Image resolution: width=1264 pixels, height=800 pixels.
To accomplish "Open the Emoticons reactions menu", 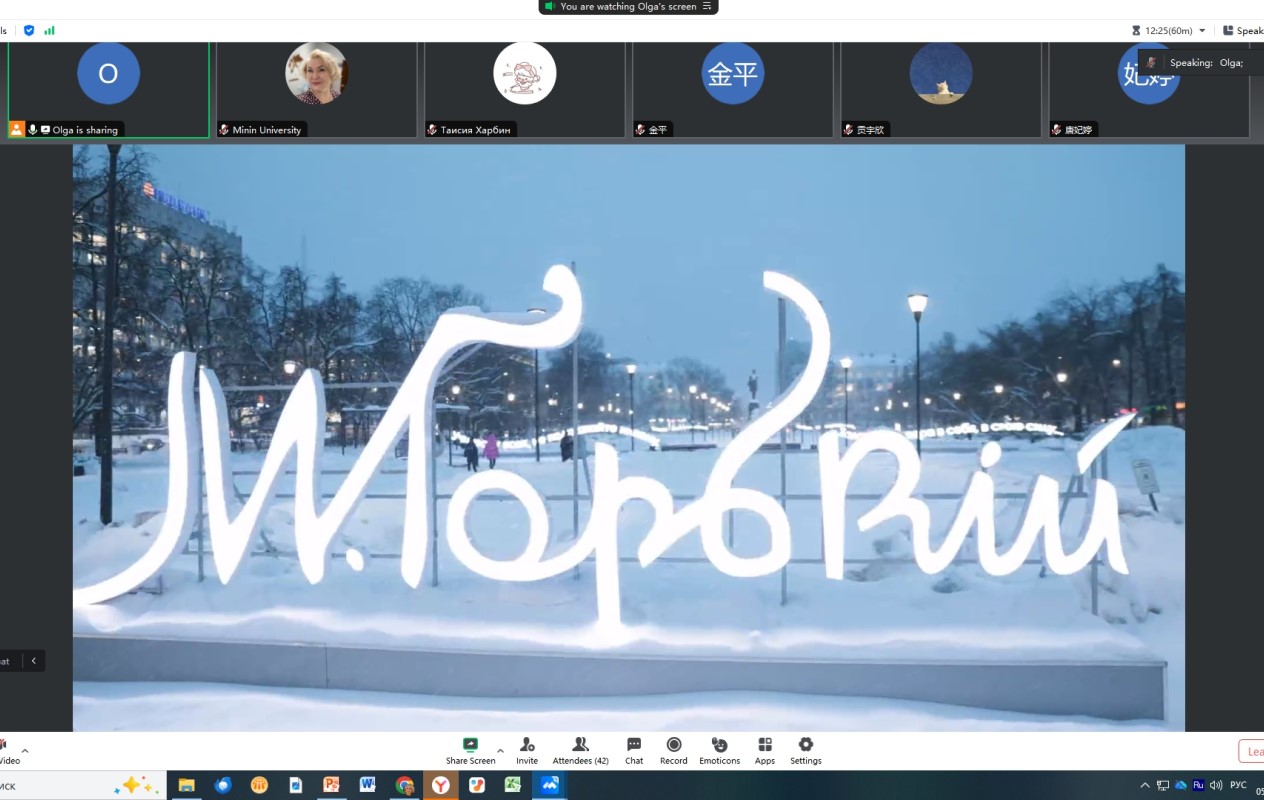I will (x=719, y=745).
